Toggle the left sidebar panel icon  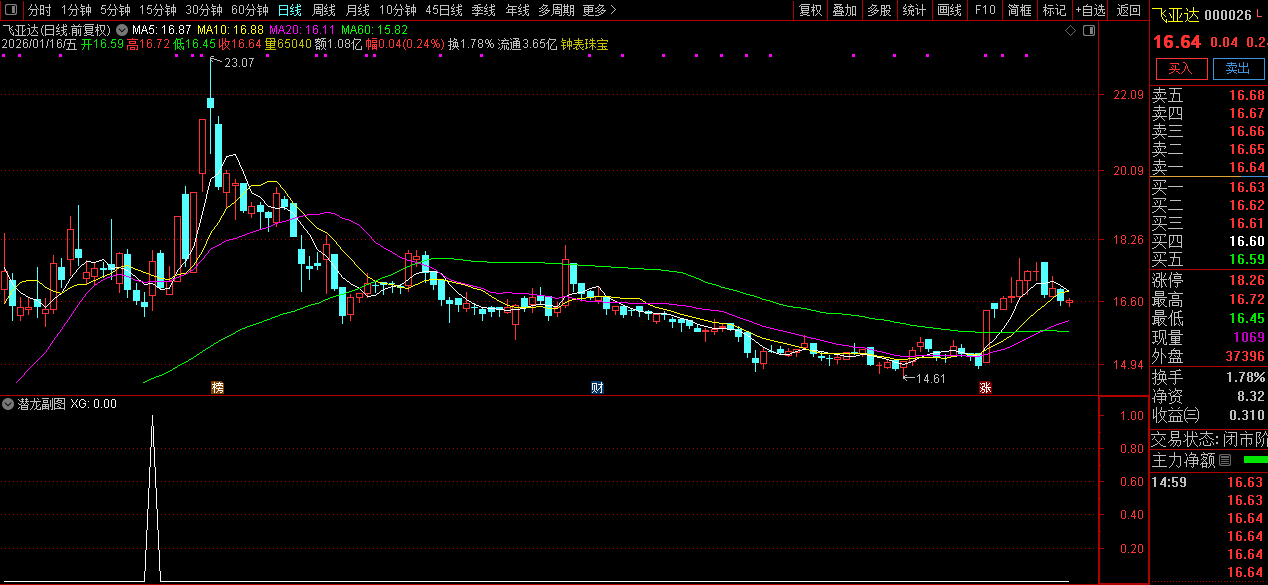click(10, 10)
